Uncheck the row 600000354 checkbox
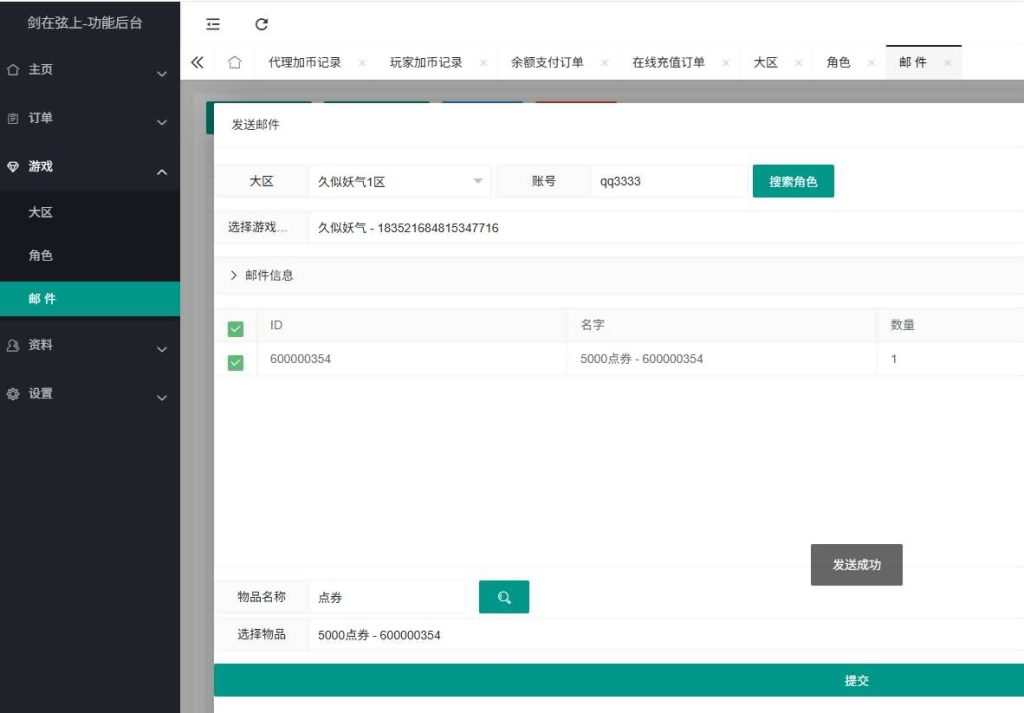The height and width of the screenshot is (713, 1024). pos(236,362)
